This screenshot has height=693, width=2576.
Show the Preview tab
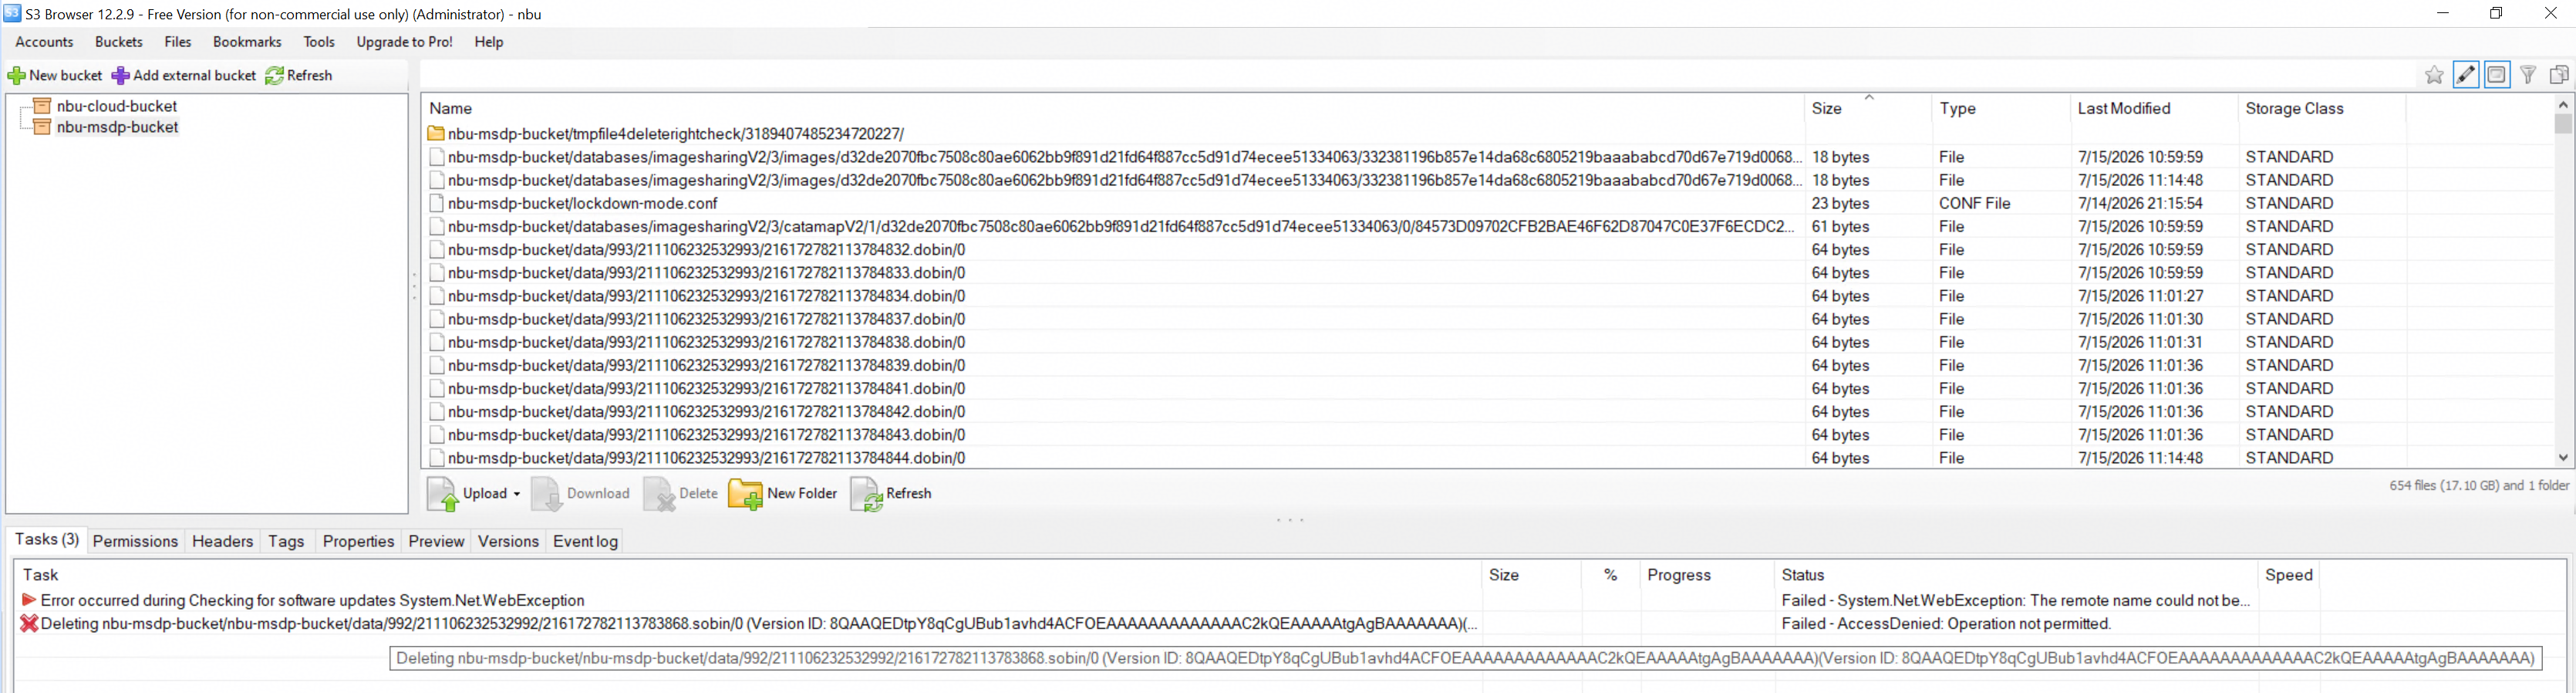437,541
